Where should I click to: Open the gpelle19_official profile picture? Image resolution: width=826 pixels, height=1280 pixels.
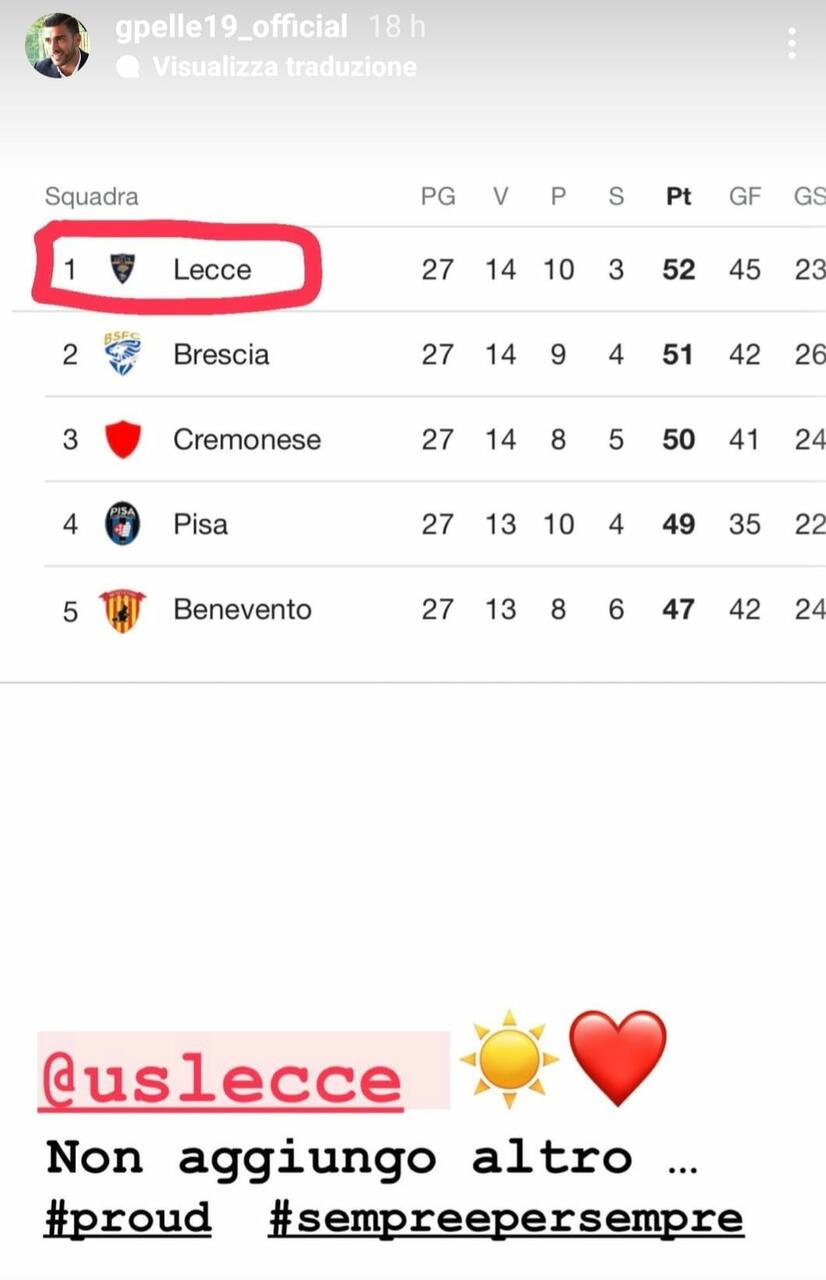[x=57, y=46]
